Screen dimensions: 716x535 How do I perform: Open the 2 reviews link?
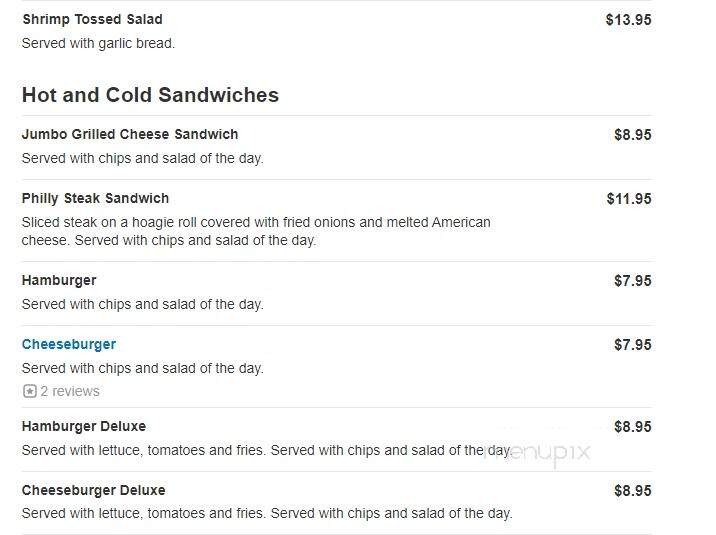(x=70, y=391)
